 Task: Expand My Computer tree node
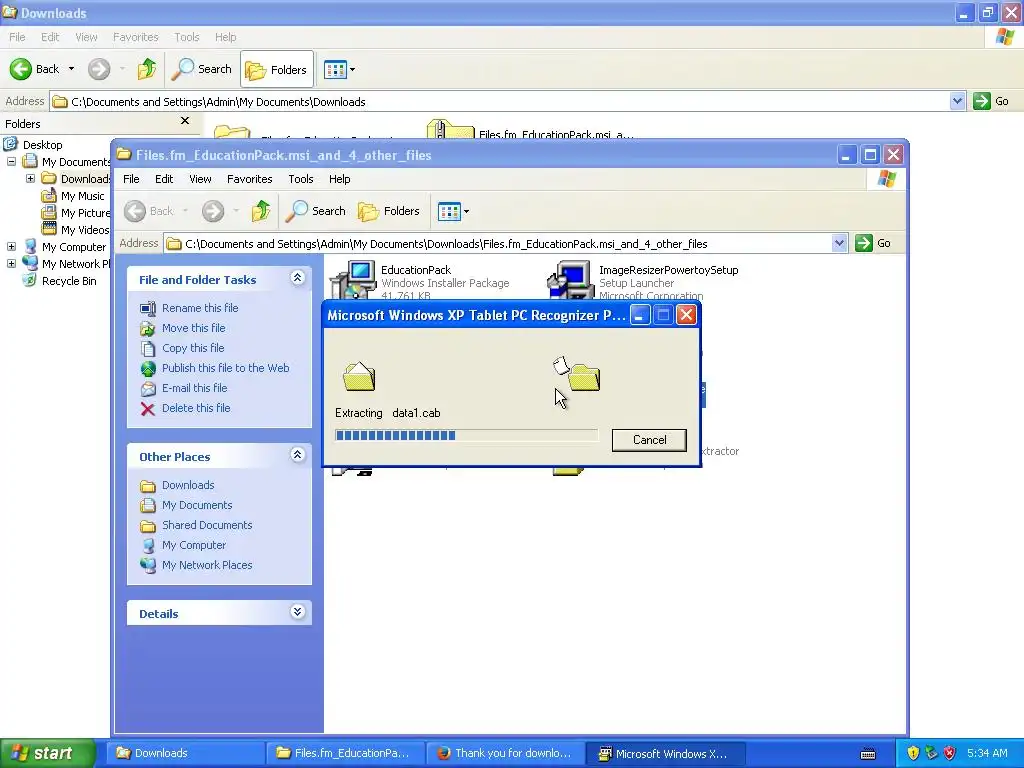point(11,247)
